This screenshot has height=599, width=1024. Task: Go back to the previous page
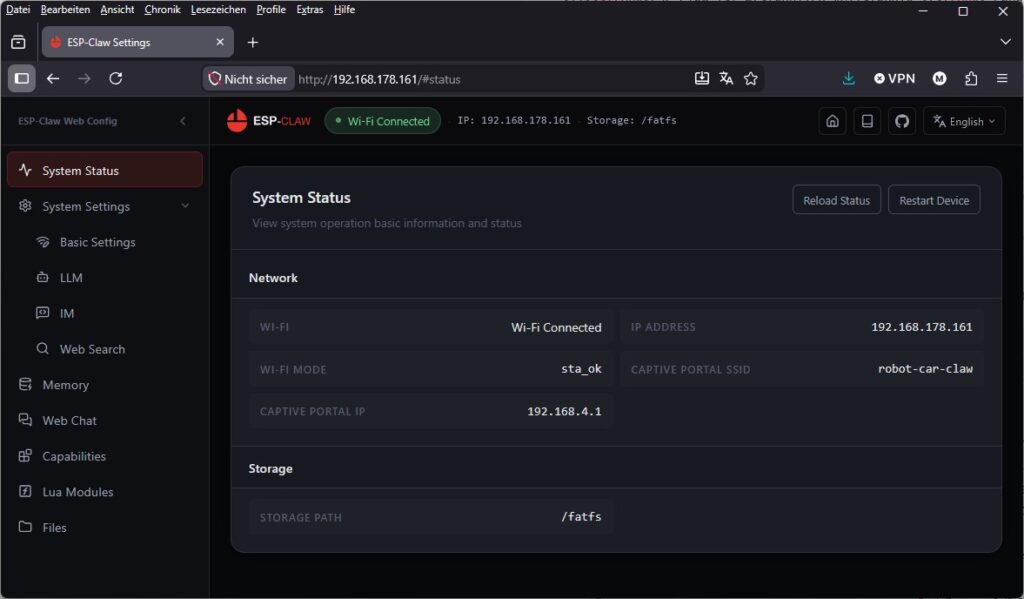pyautogui.click(x=53, y=78)
